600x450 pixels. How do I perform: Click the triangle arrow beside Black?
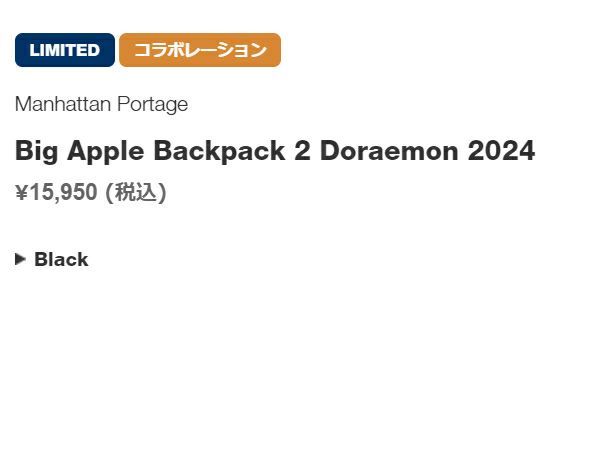[x=21, y=259]
